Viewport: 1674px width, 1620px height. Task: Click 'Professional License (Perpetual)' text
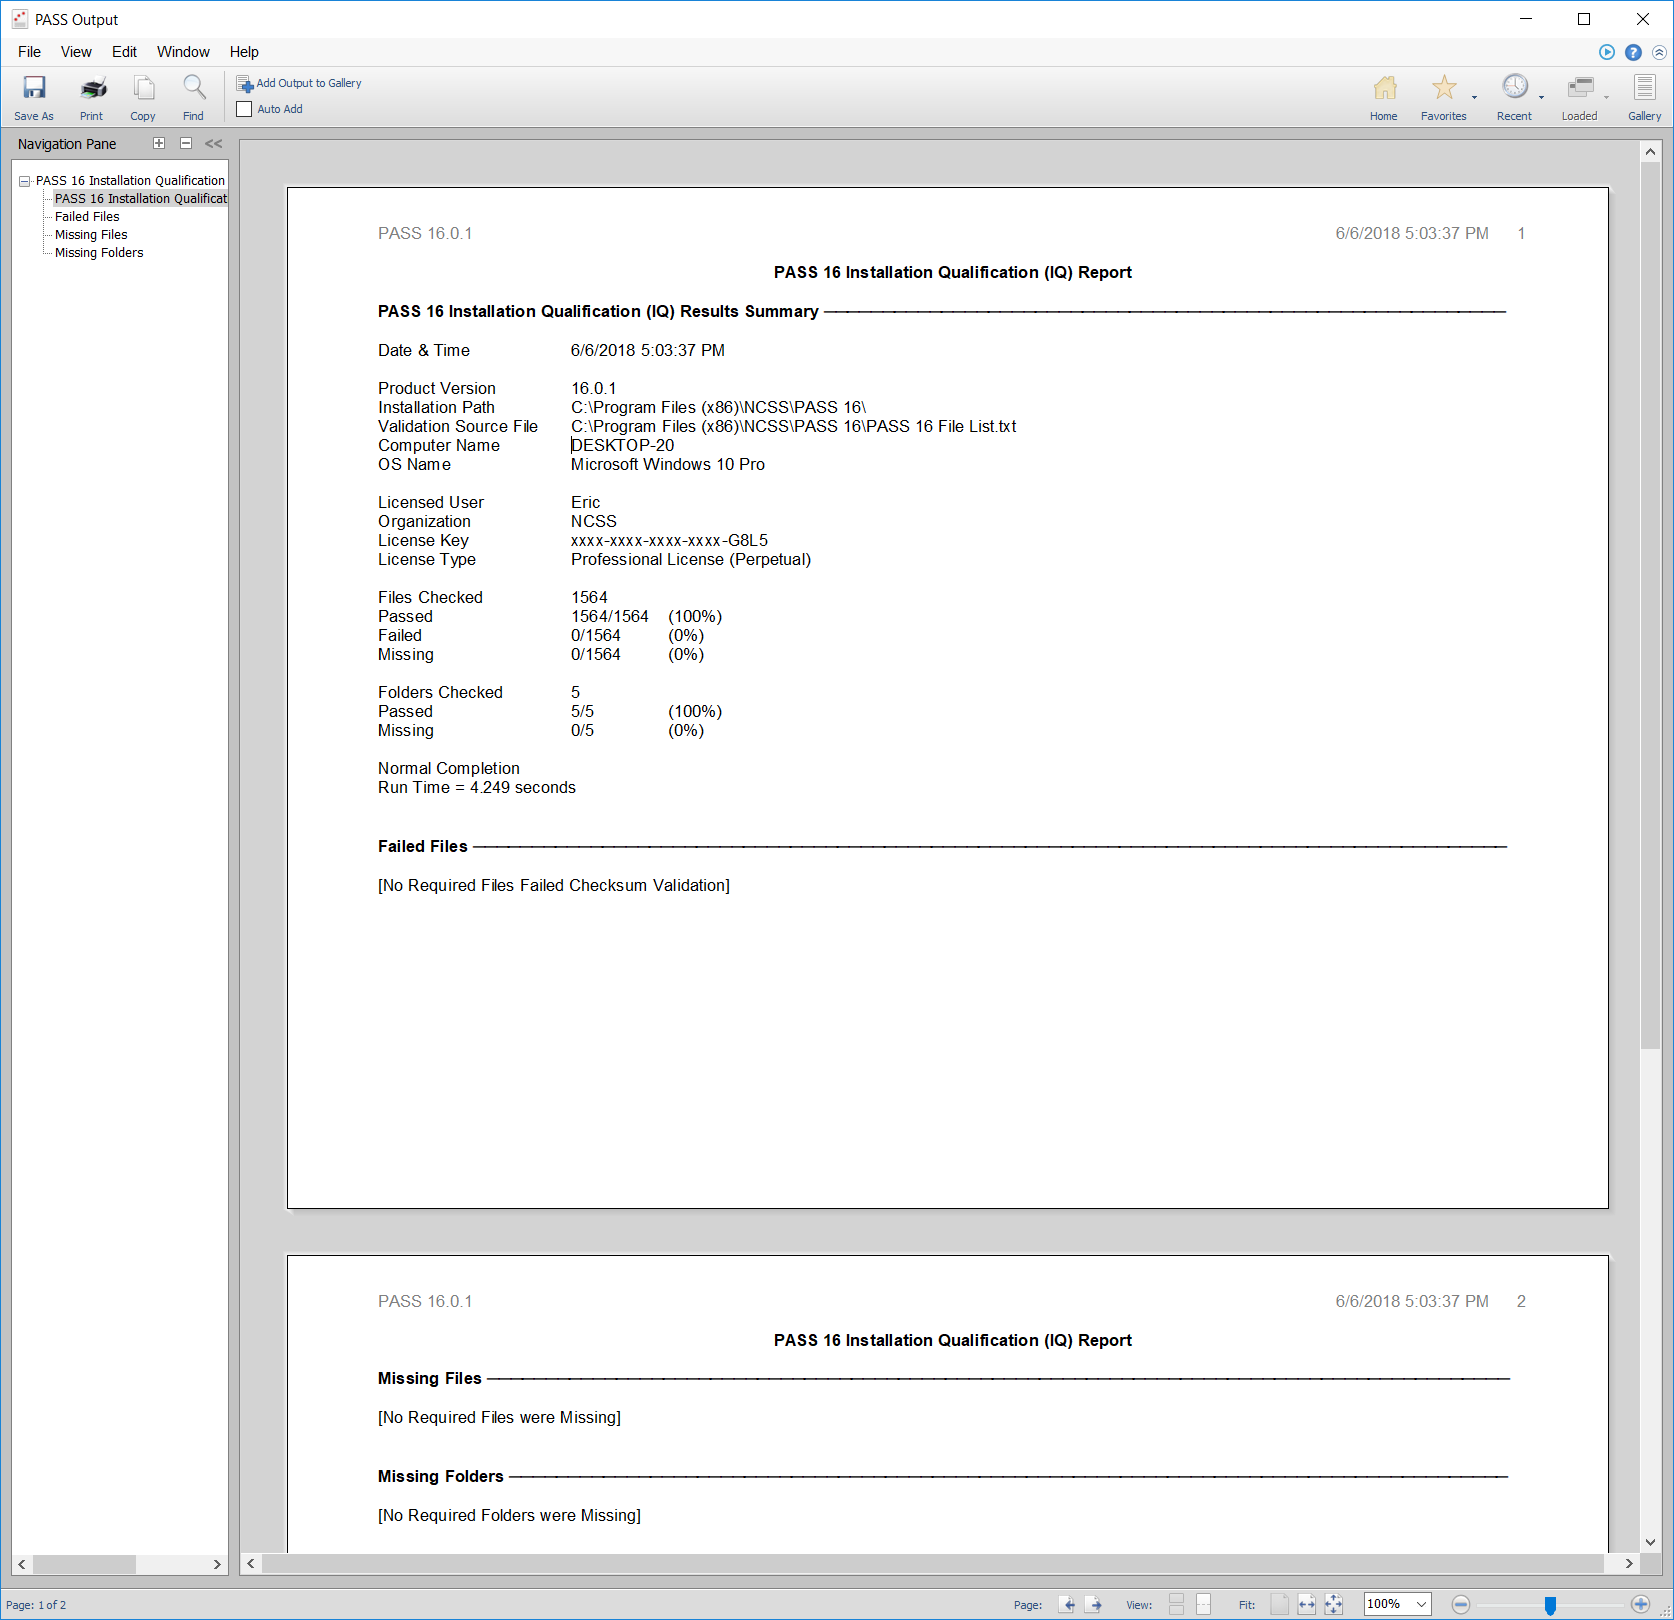click(x=691, y=560)
